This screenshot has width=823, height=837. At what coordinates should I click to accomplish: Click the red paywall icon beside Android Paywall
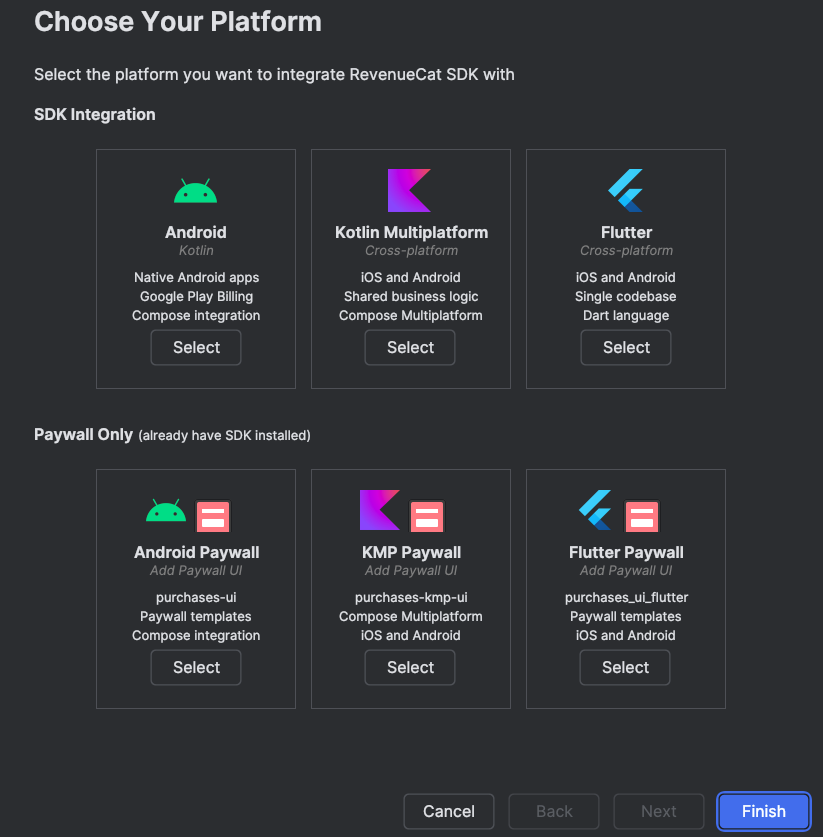tap(213, 516)
